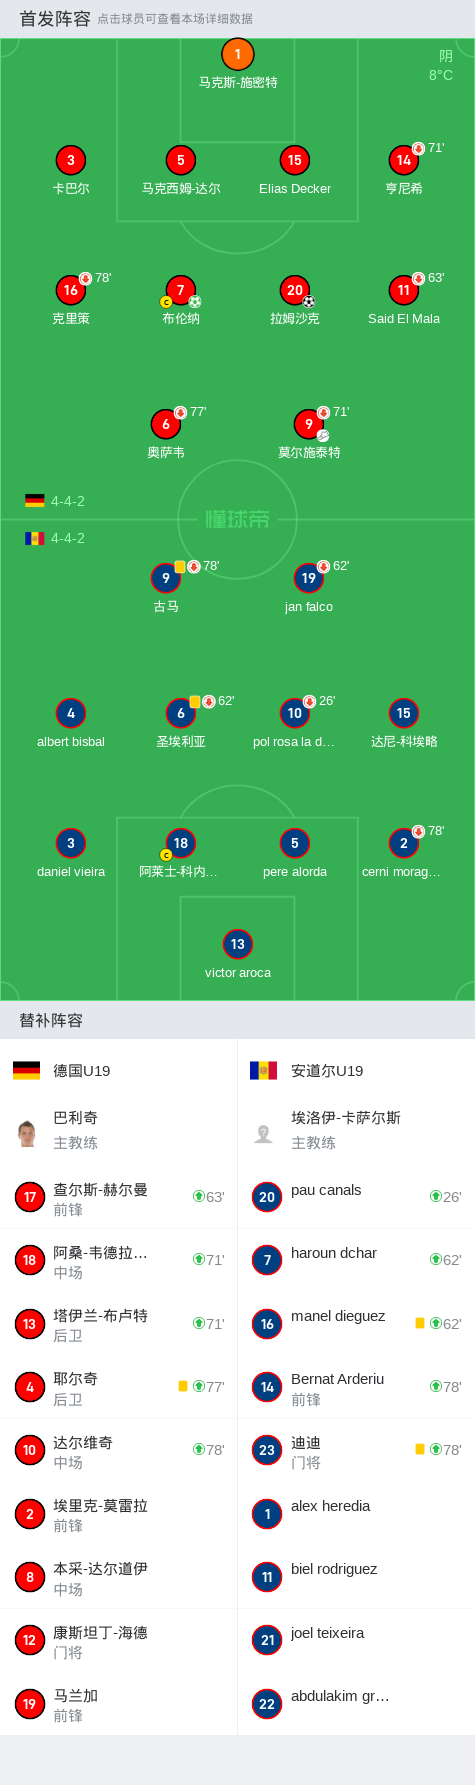Select Said El Mala number 11 icon
The image size is (475, 1785).
(403, 290)
